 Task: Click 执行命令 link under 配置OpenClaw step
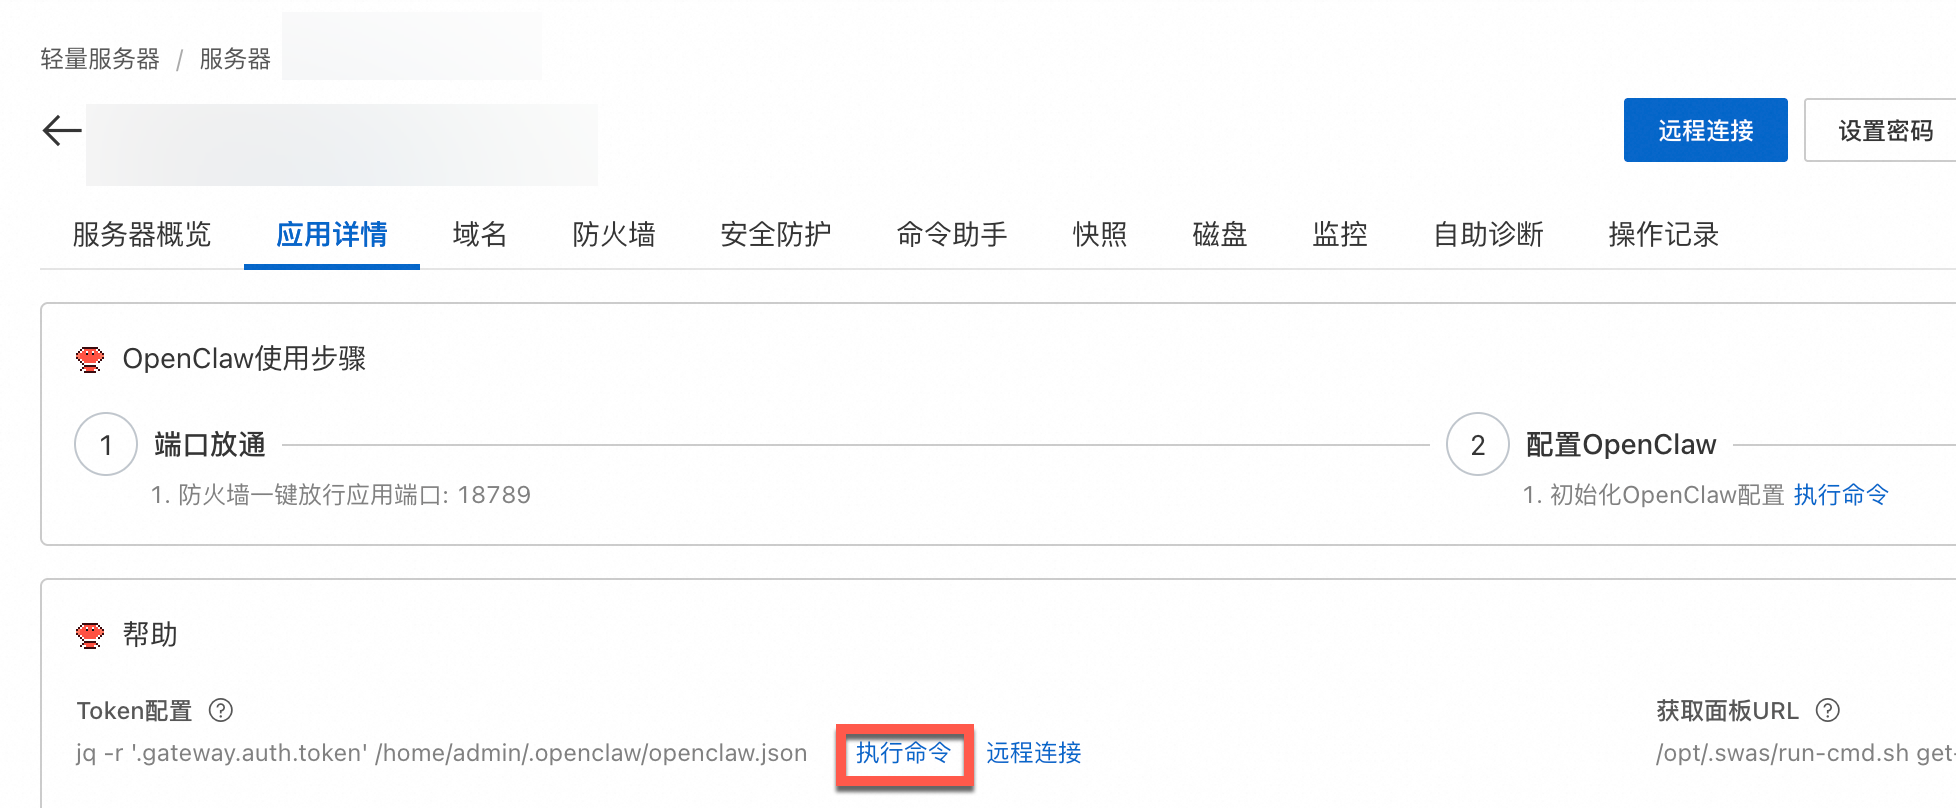coord(1841,494)
